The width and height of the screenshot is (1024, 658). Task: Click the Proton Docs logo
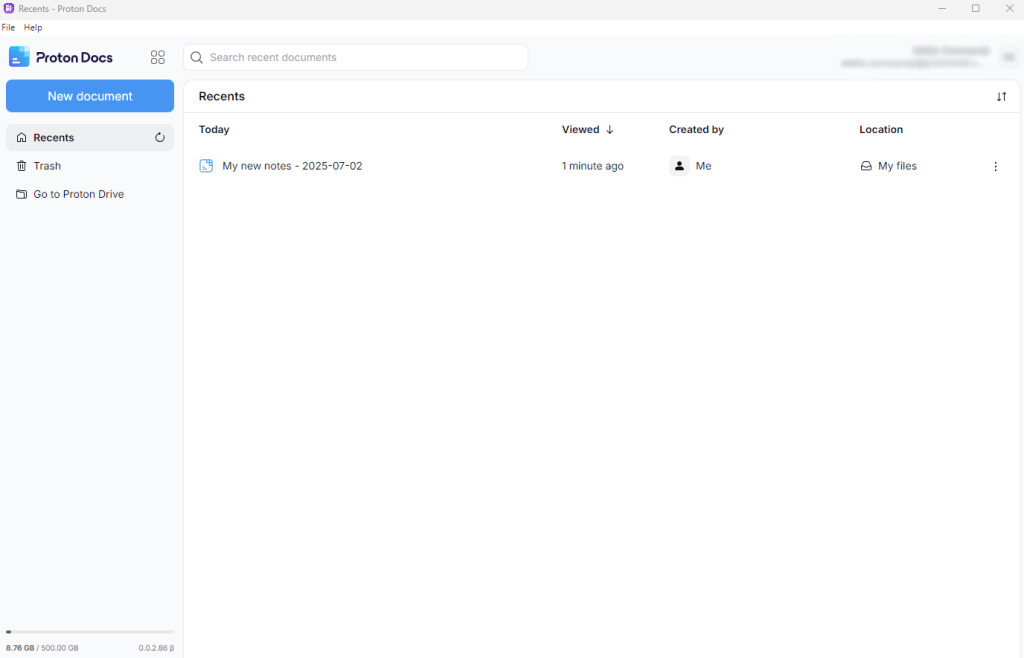[61, 57]
